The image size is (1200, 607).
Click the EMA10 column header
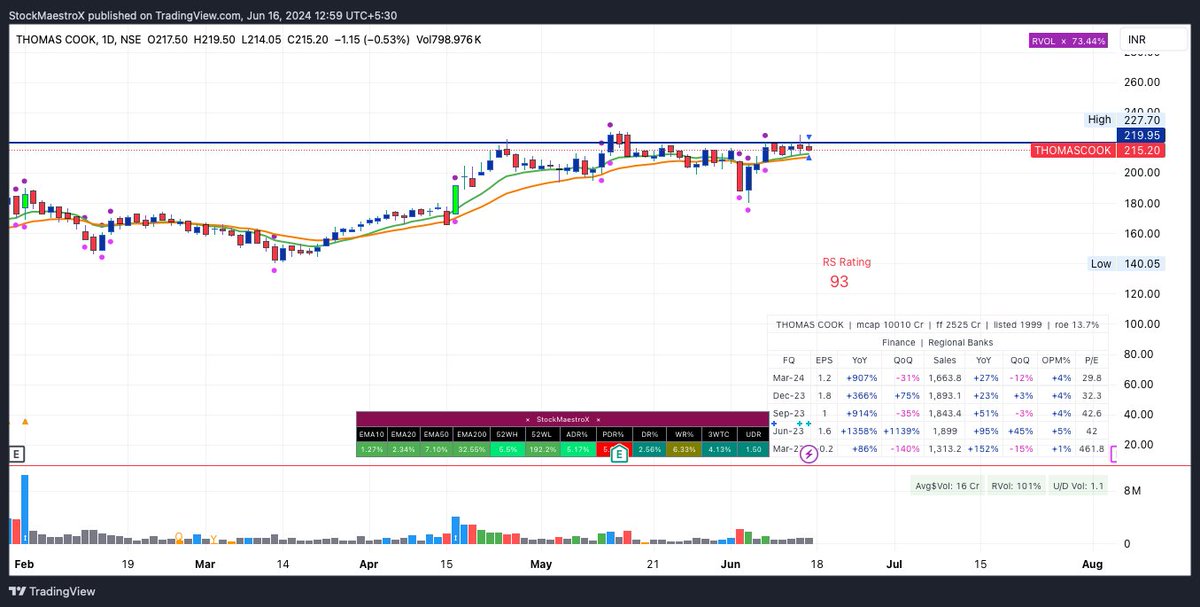pyautogui.click(x=371, y=435)
